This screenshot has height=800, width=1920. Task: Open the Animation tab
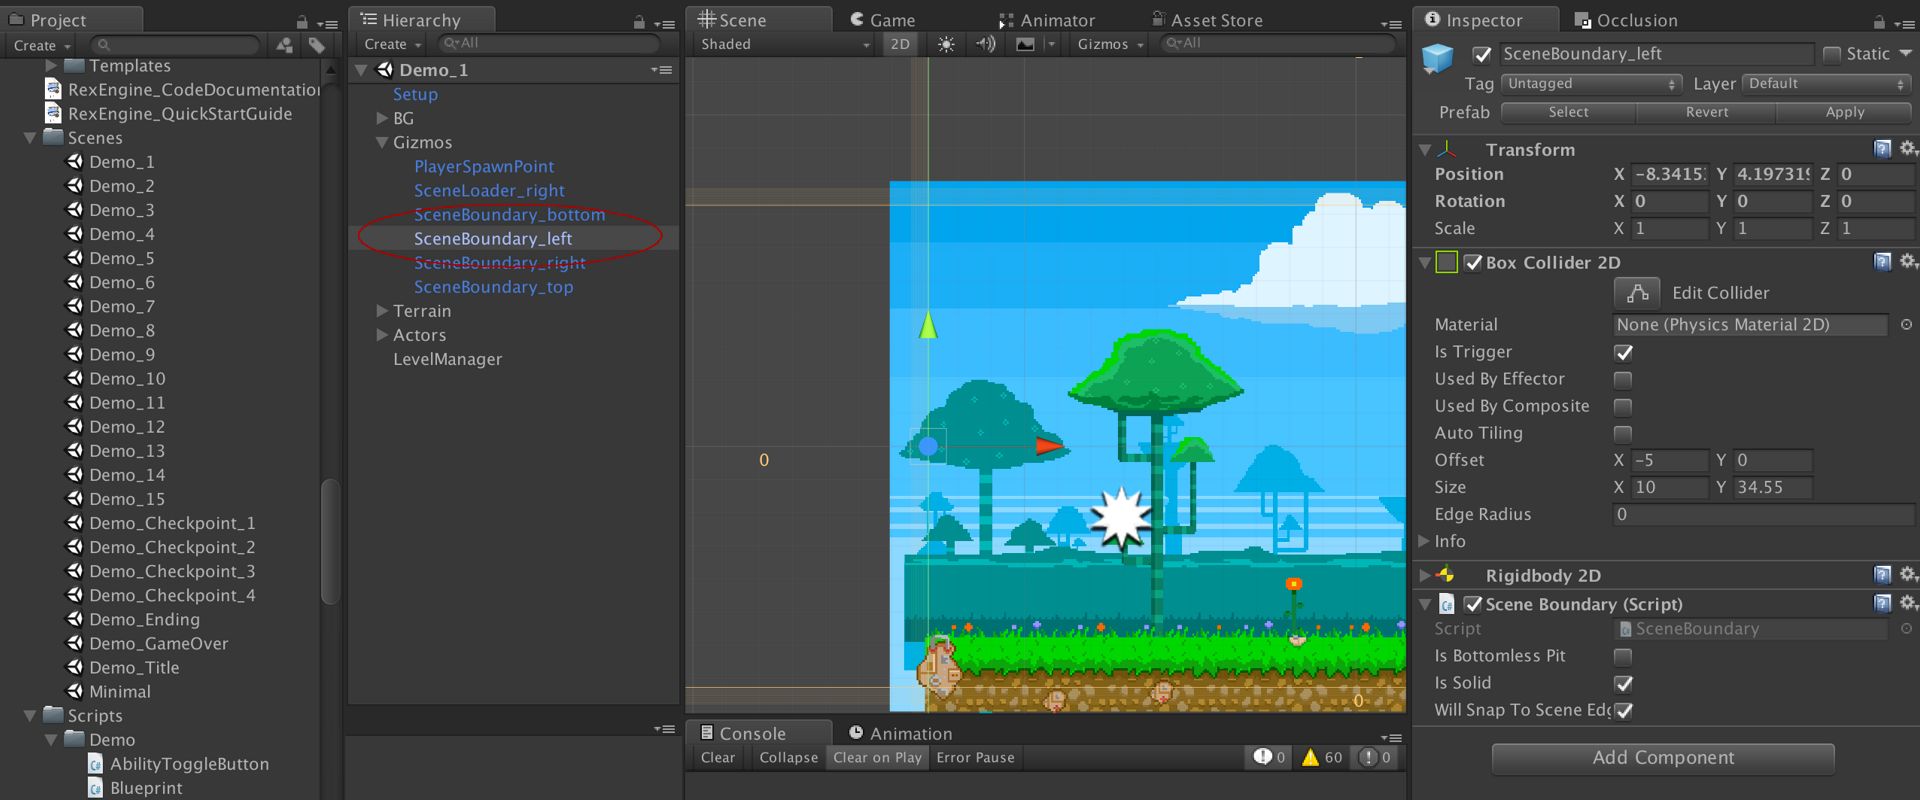coord(900,733)
